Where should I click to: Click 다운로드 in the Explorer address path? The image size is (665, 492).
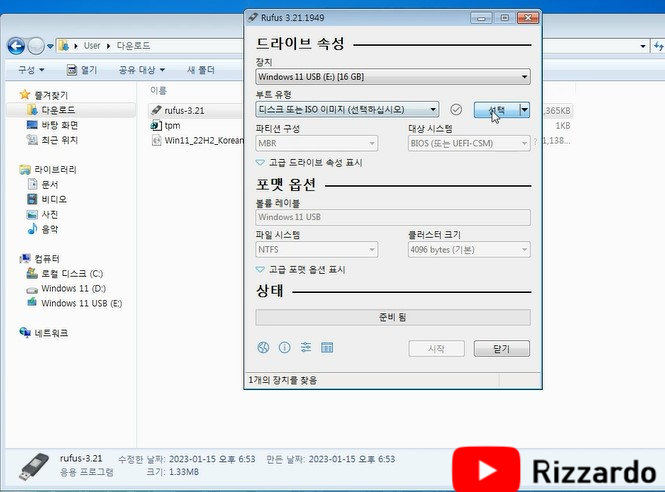pos(133,46)
